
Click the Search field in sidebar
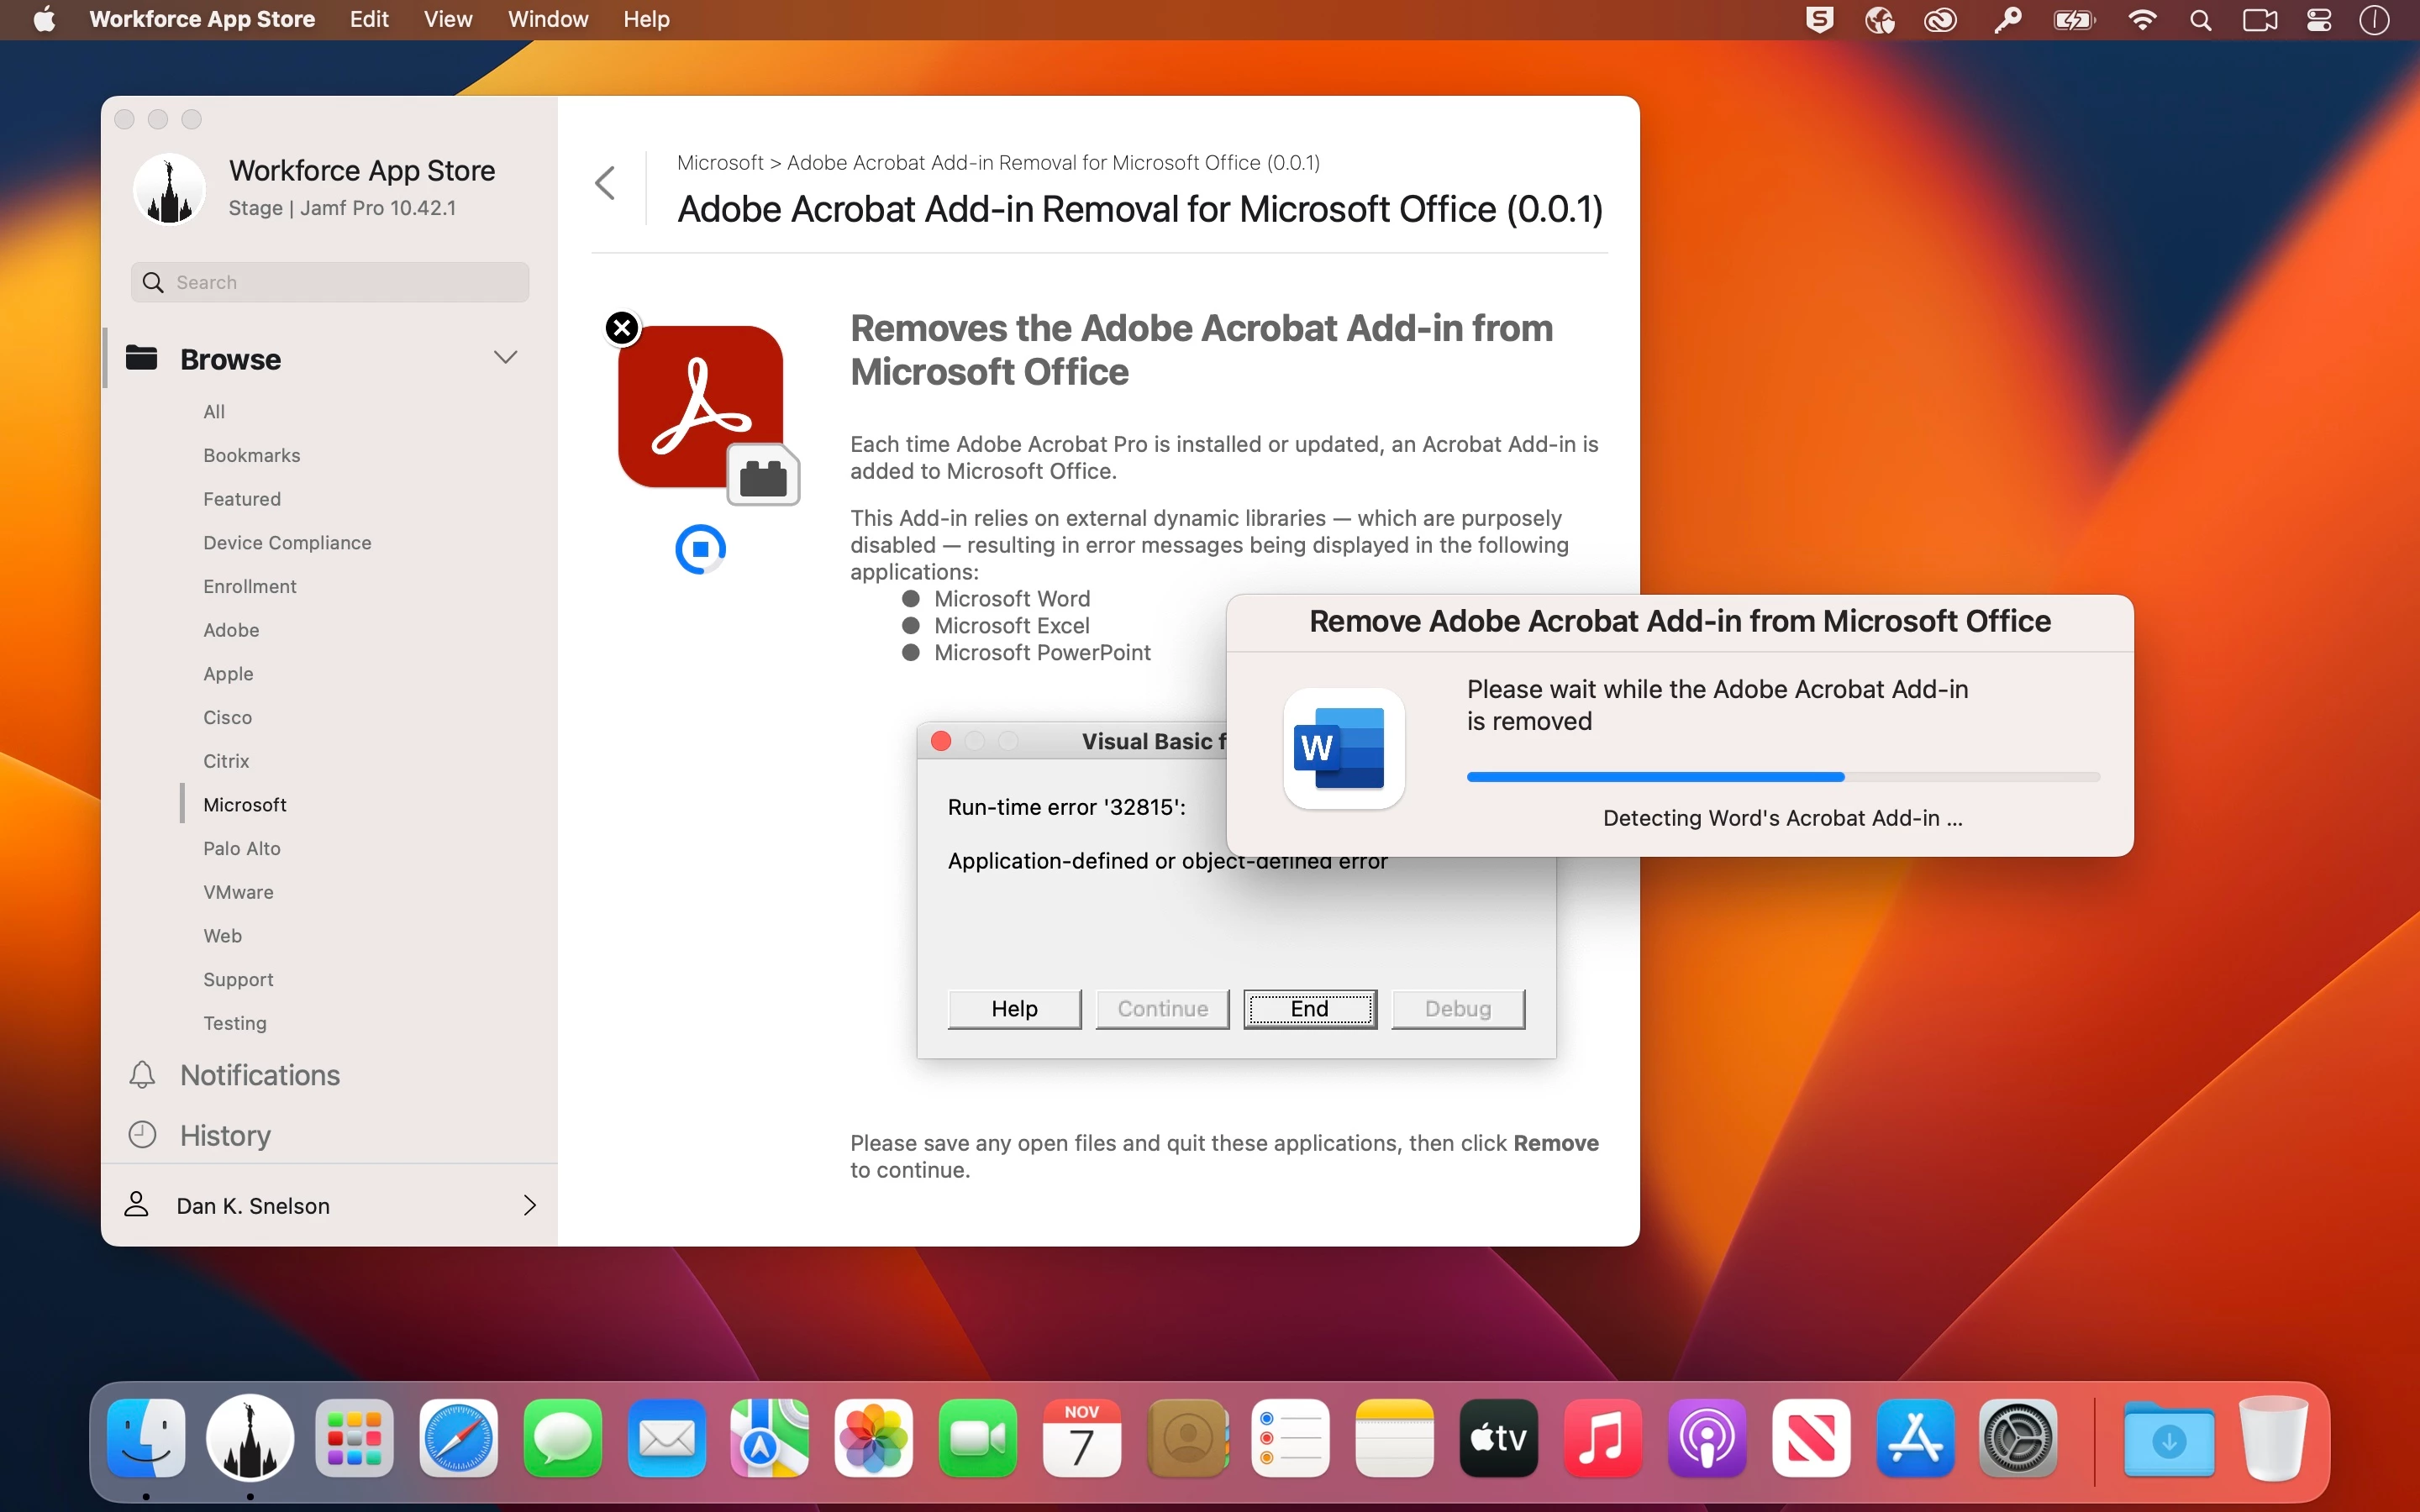(x=330, y=283)
